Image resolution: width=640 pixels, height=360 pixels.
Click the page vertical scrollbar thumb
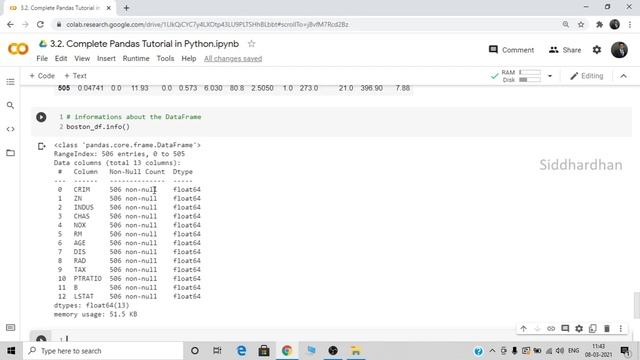click(636, 305)
